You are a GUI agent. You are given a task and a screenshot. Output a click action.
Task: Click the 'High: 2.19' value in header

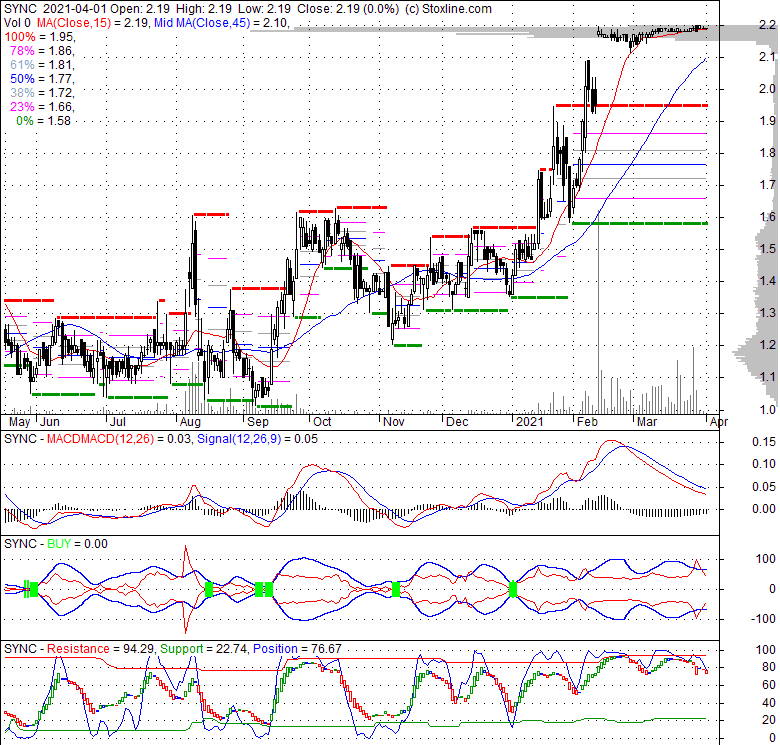click(x=203, y=8)
